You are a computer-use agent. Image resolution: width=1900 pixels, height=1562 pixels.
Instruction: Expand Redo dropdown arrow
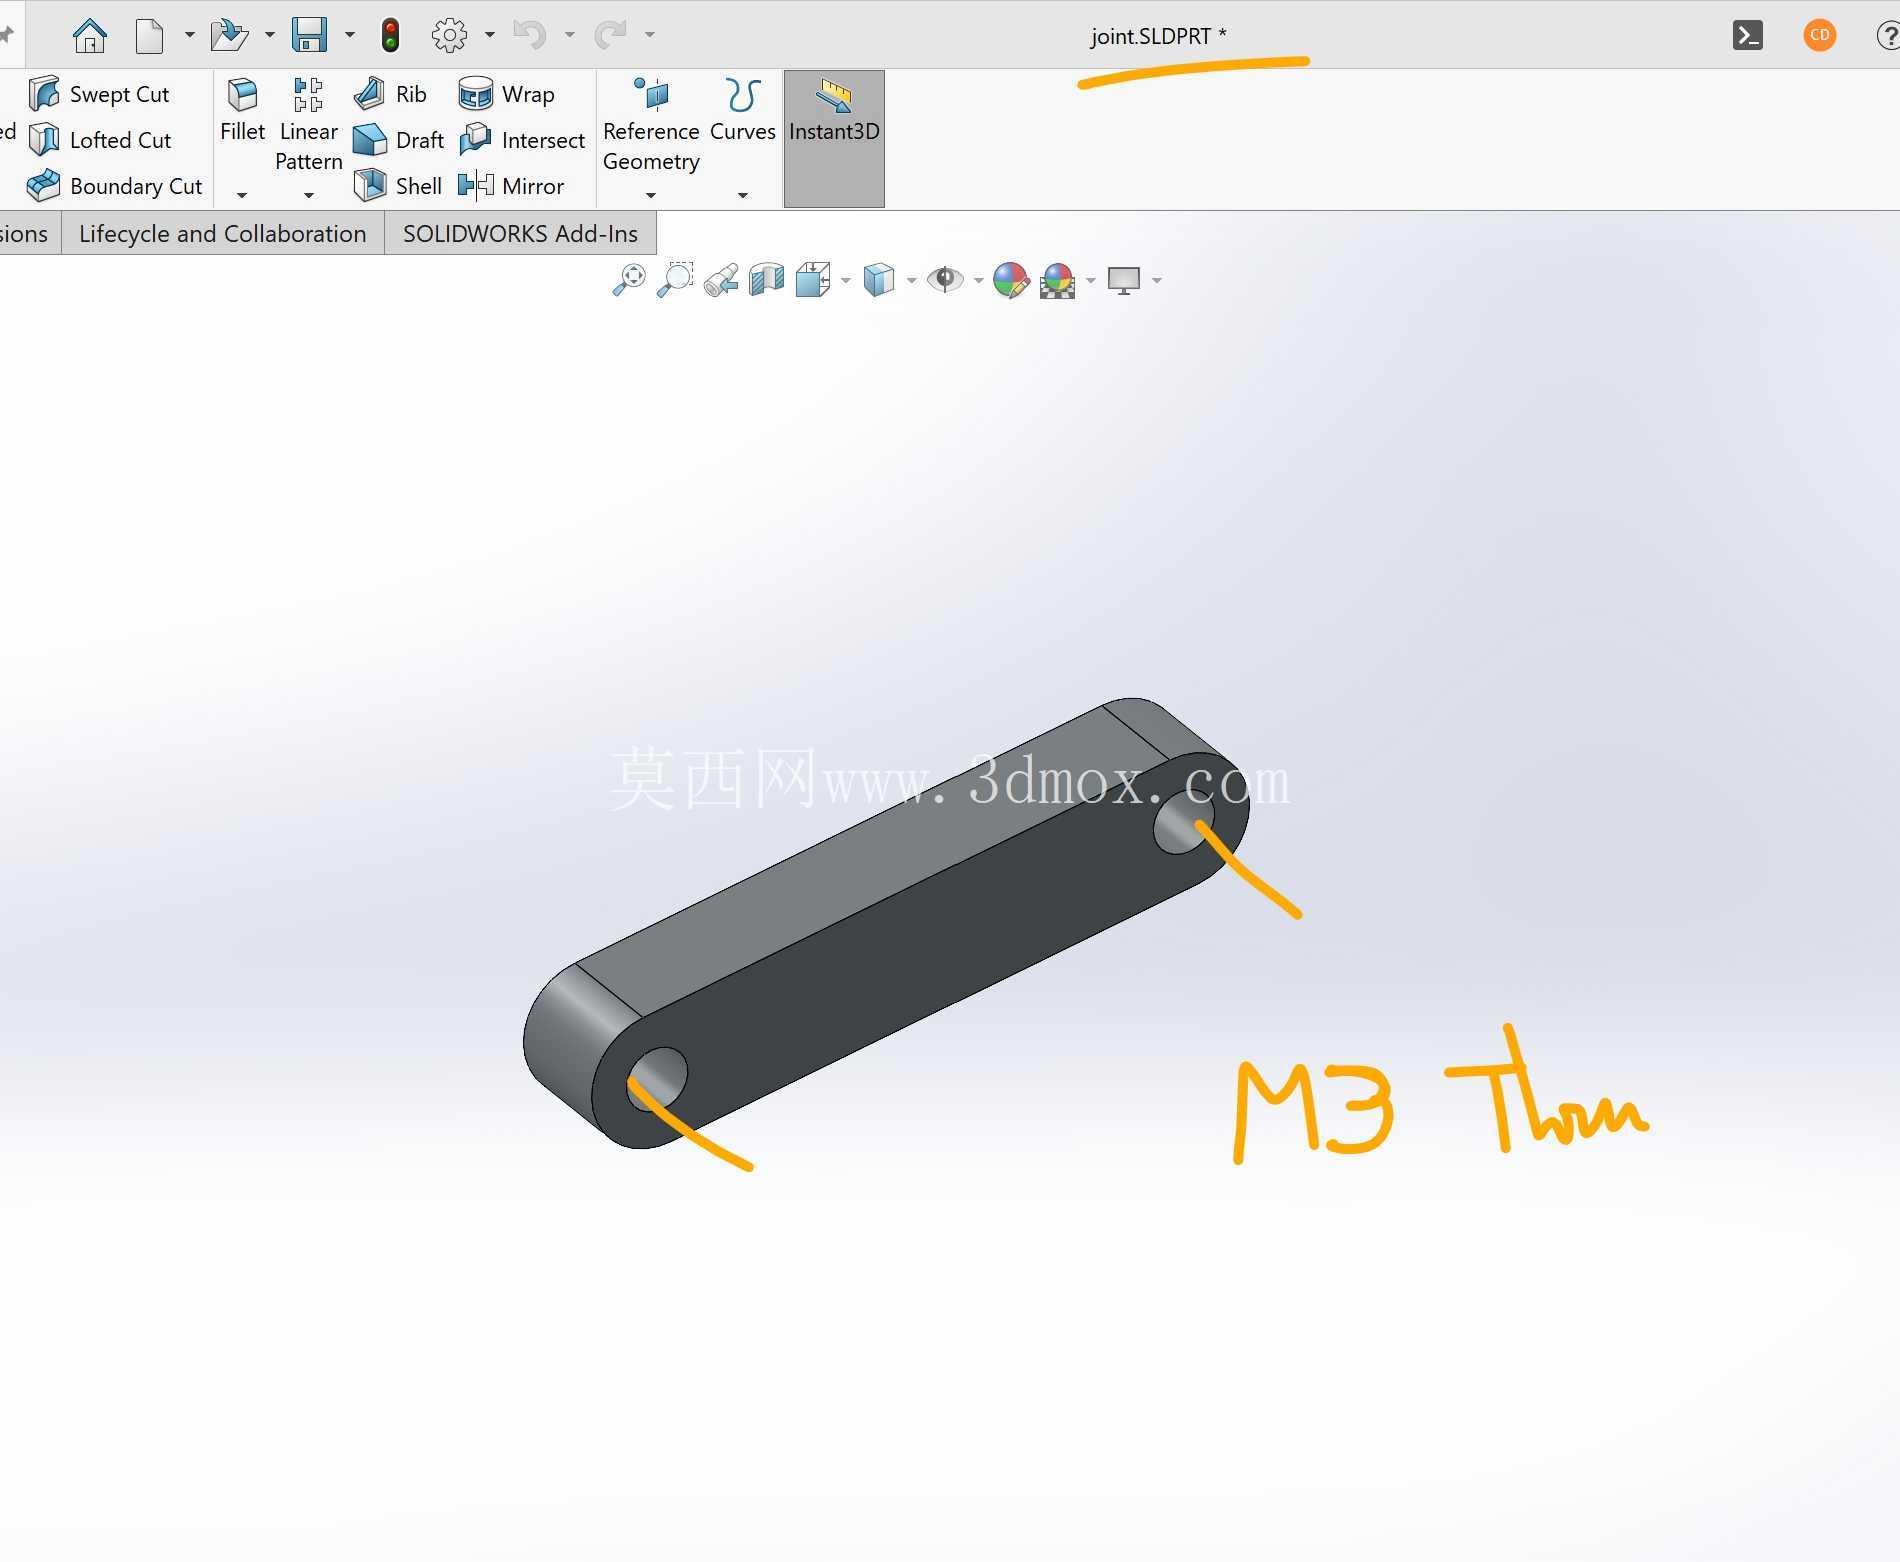649,35
